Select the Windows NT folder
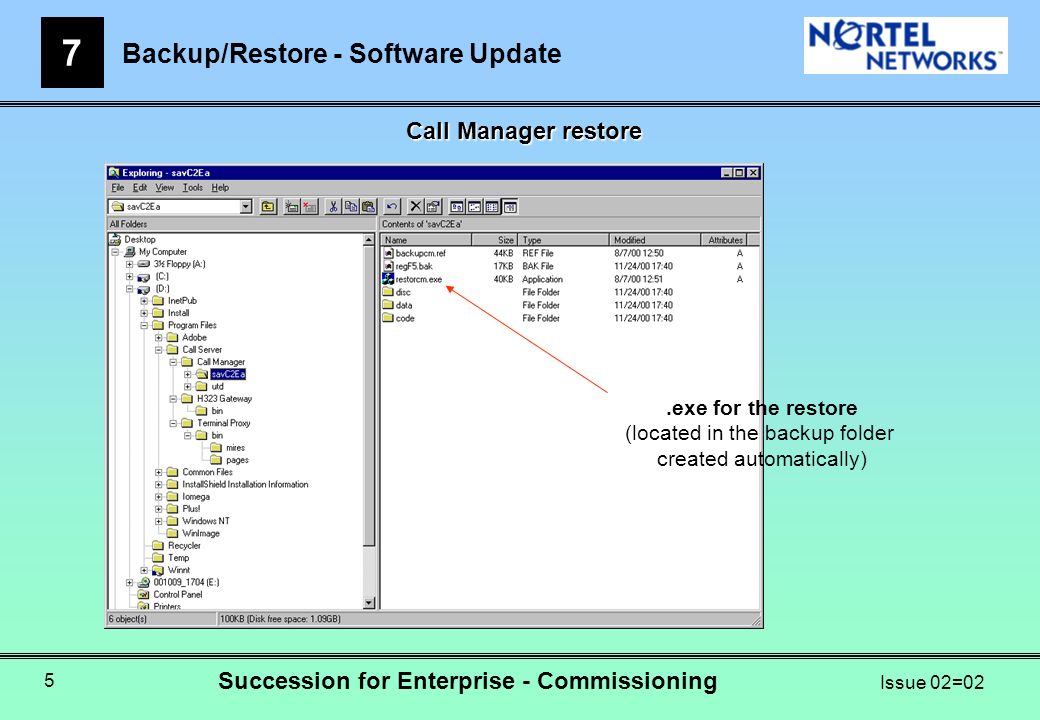This screenshot has height=720, width=1040. pos(206,521)
